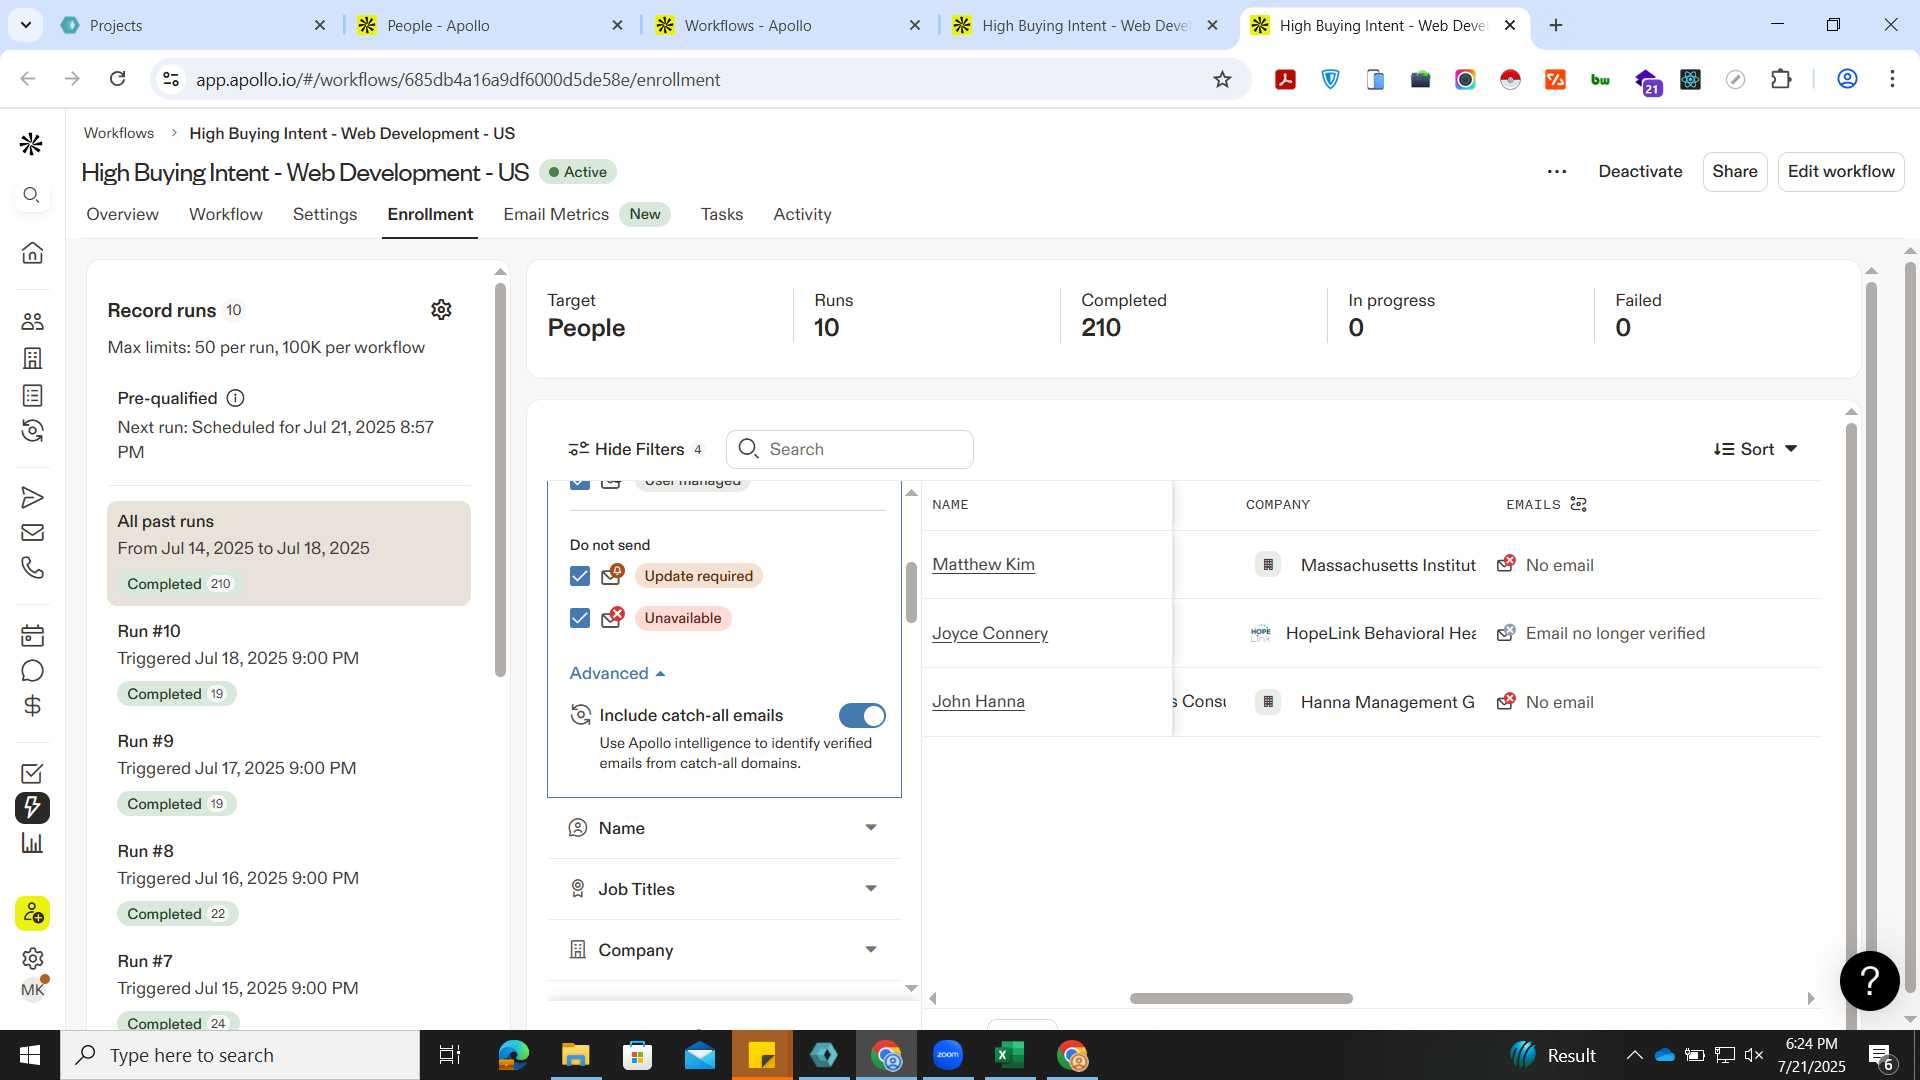This screenshot has width=1920, height=1080.
Task: Switch to the Overview tab
Action: tap(122, 214)
